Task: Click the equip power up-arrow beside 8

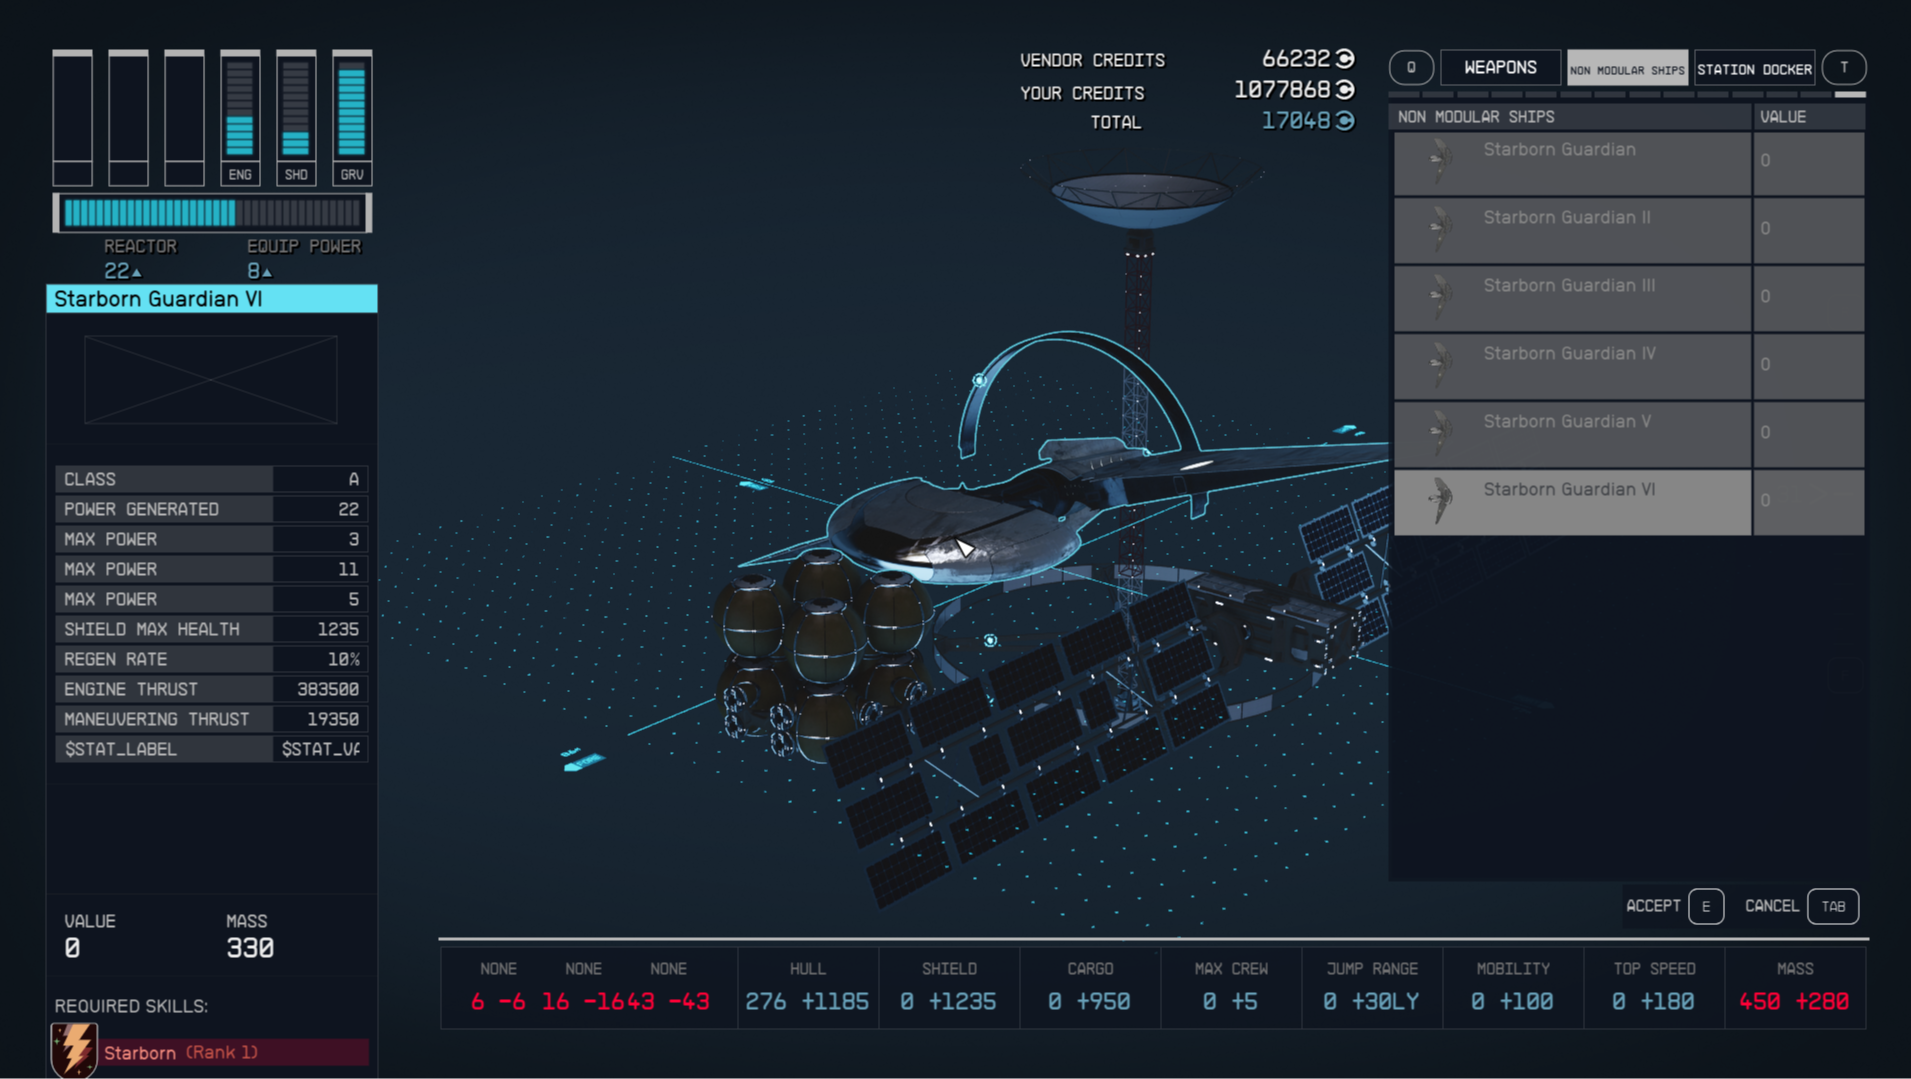Action: pyautogui.click(x=267, y=272)
